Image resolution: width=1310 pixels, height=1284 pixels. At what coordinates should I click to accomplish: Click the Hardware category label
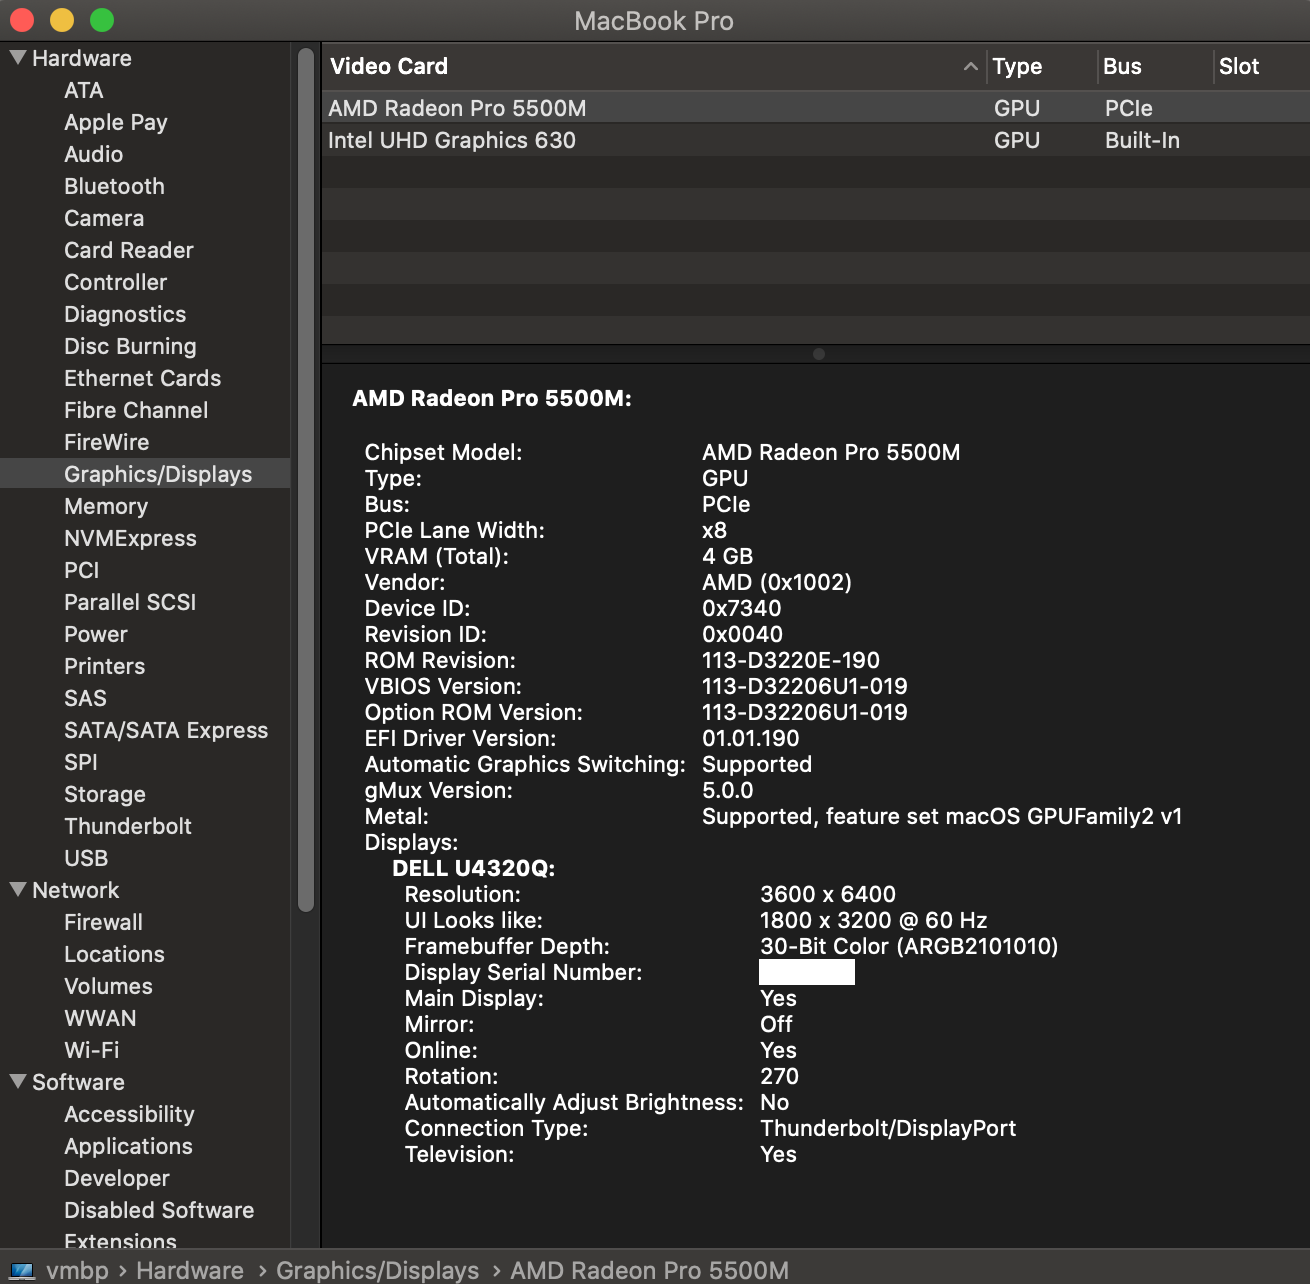click(82, 58)
